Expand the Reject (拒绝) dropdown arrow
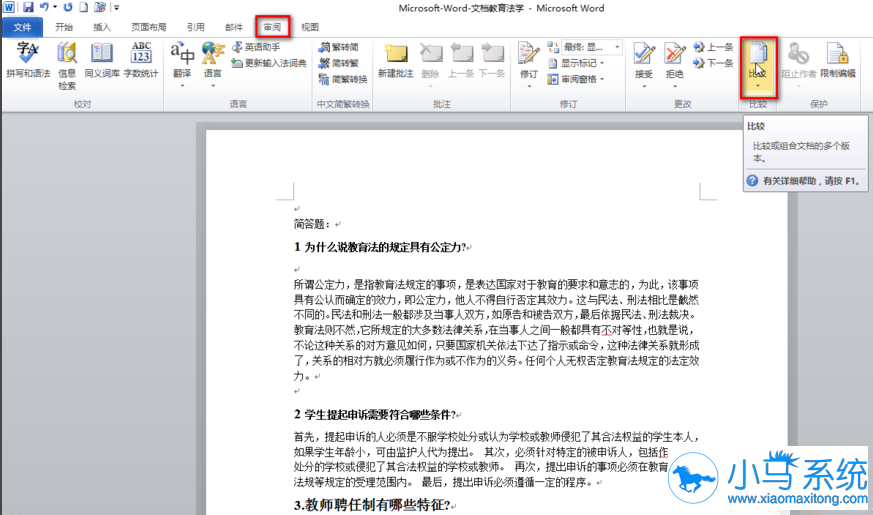This screenshot has width=873, height=515. click(675, 86)
